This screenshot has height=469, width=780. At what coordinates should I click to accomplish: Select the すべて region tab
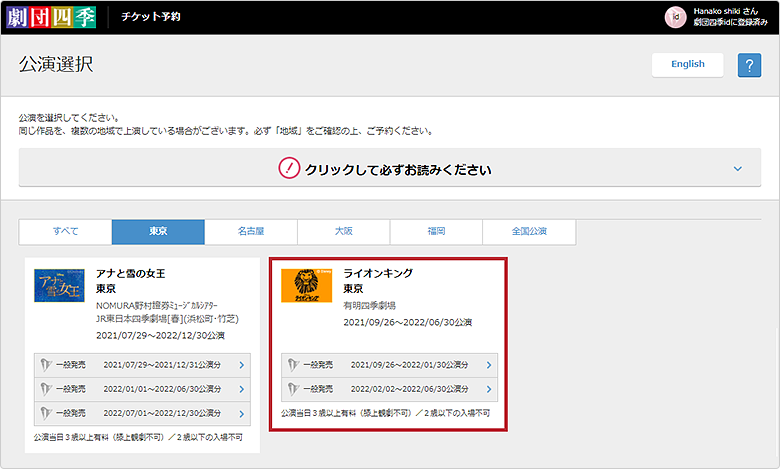coord(65,231)
